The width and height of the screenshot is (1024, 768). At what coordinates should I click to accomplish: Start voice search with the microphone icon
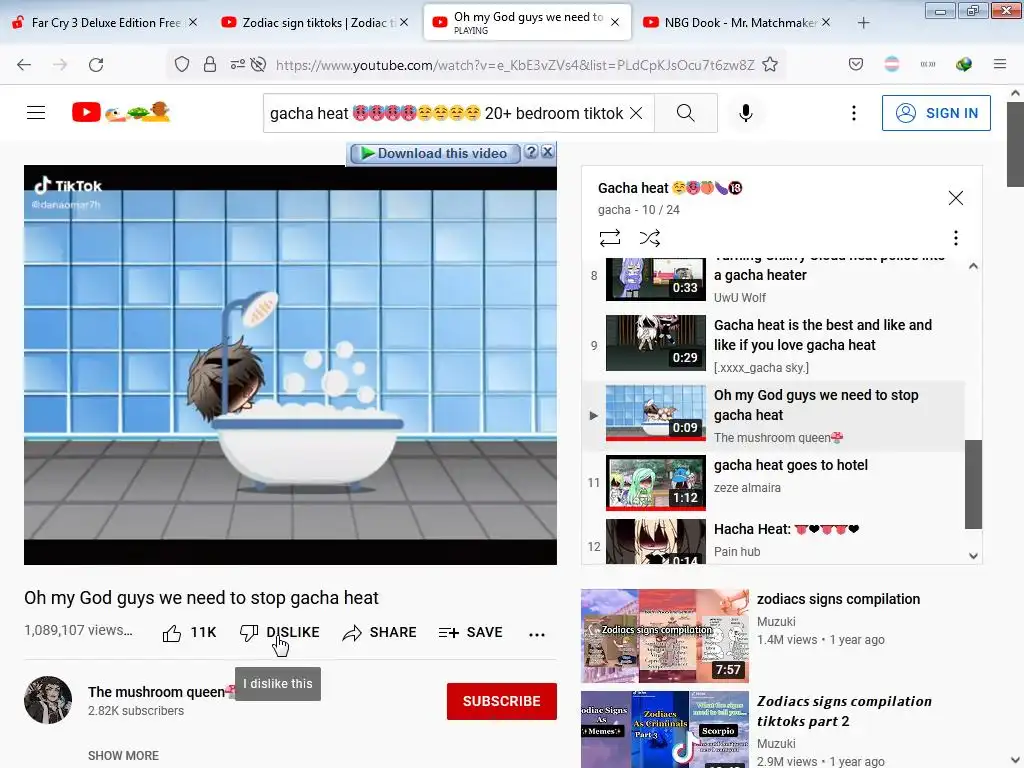pyautogui.click(x=746, y=113)
